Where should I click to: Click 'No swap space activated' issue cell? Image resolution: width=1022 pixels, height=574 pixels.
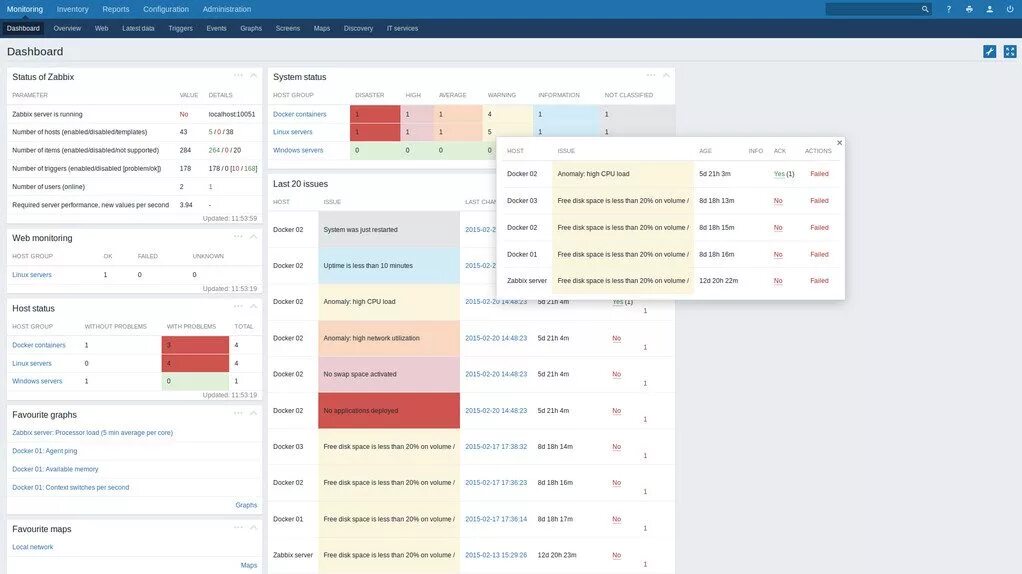(x=389, y=374)
